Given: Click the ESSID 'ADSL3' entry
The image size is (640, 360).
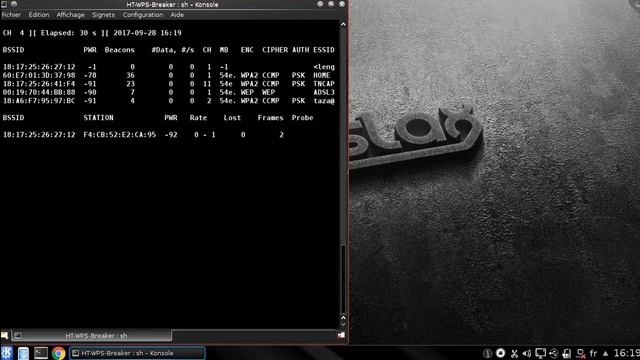Looking at the screenshot, I should 324,92.
